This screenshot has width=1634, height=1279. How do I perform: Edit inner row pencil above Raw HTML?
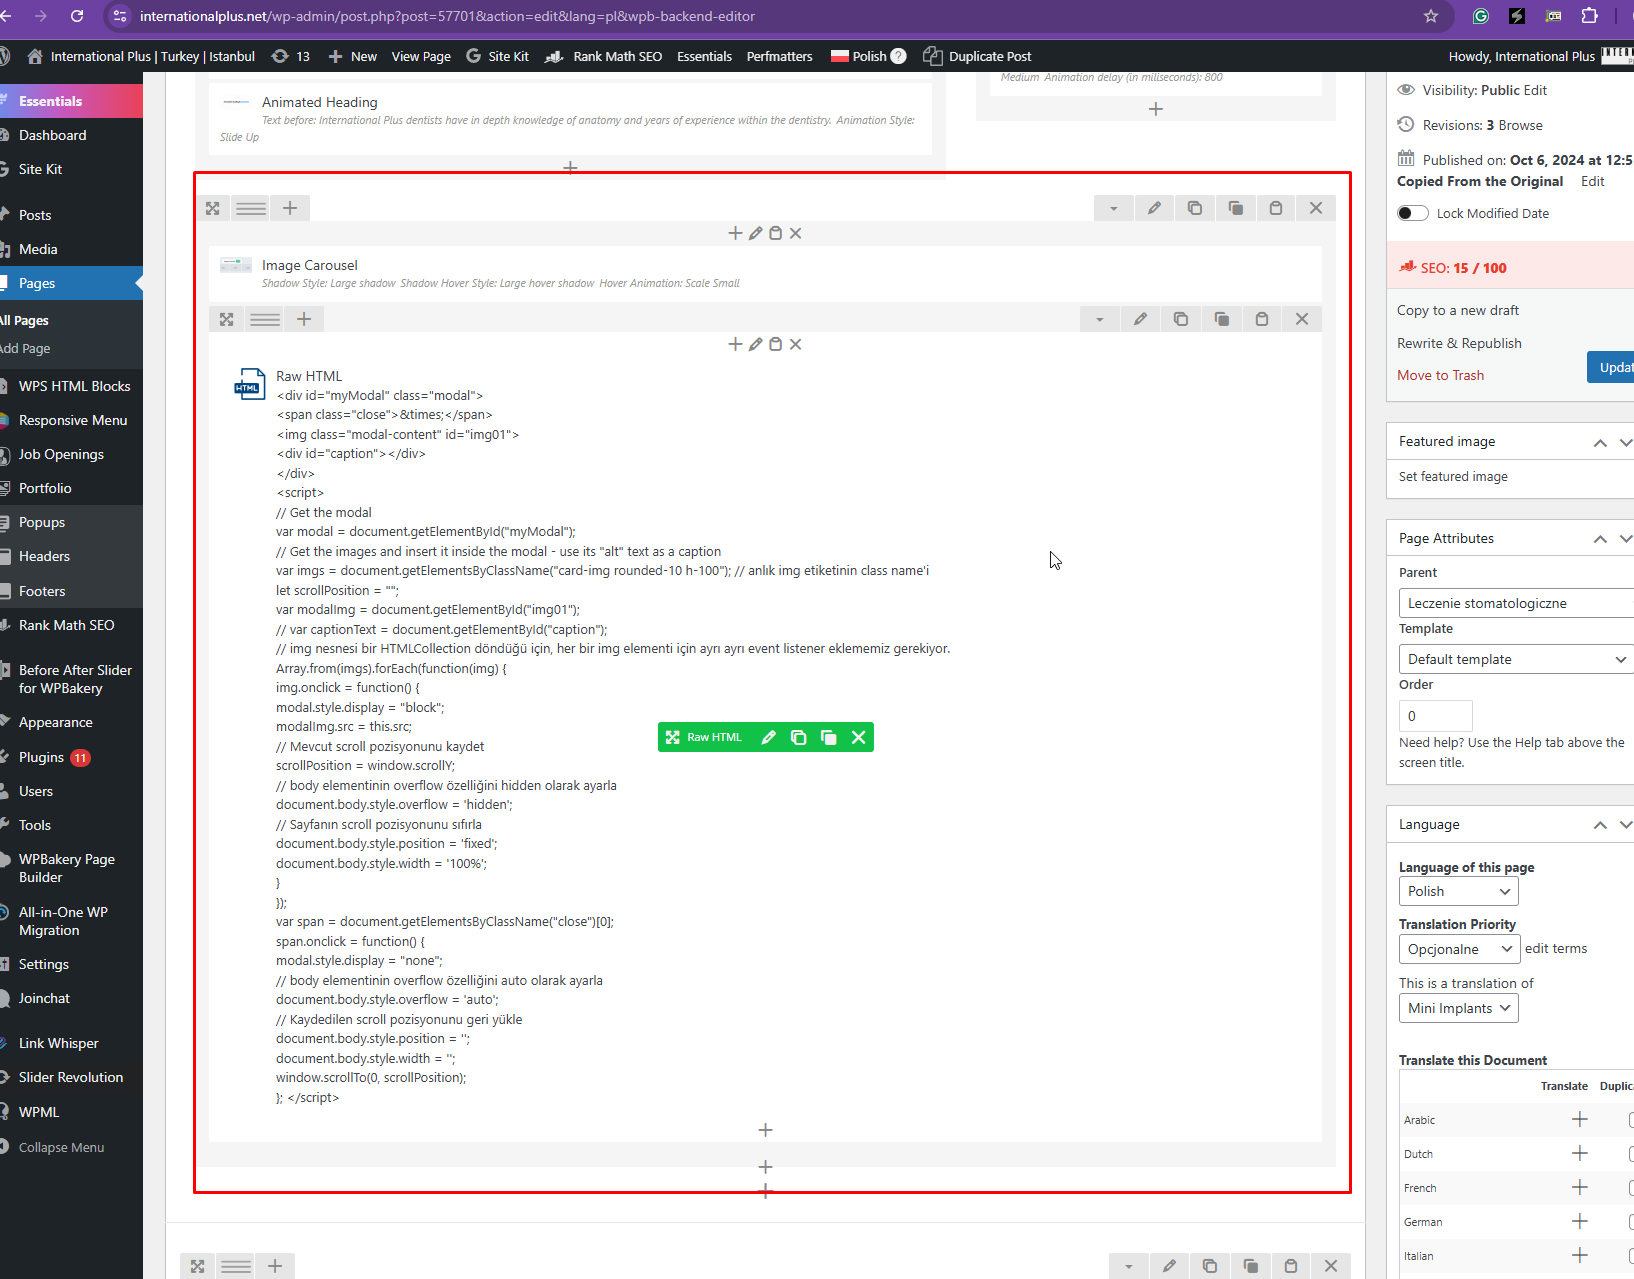pyautogui.click(x=1140, y=319)
